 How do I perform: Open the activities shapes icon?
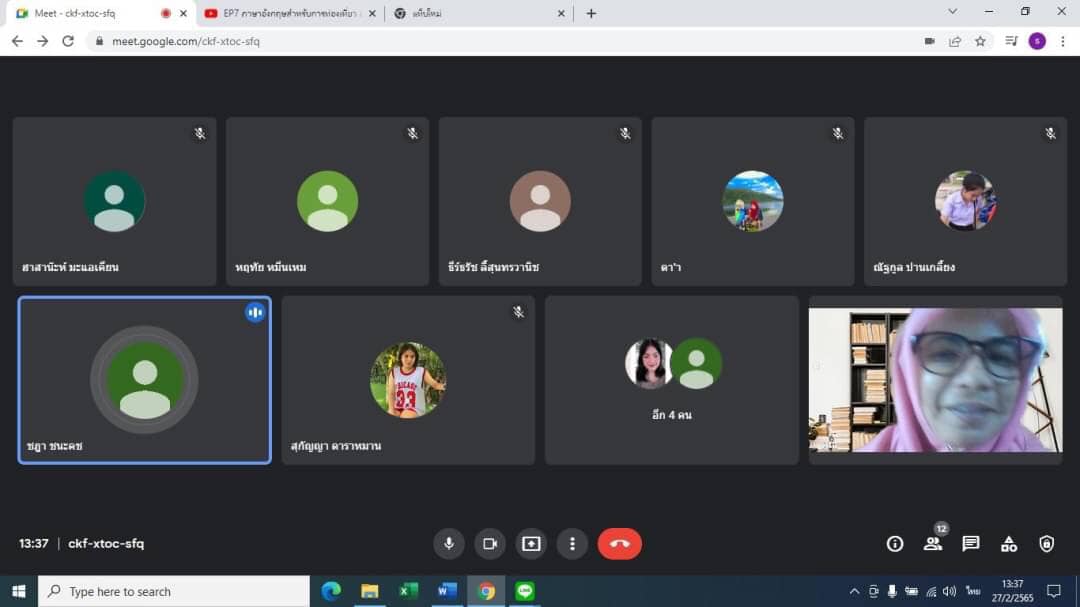pyautogui.click(x=1008, y=544)
